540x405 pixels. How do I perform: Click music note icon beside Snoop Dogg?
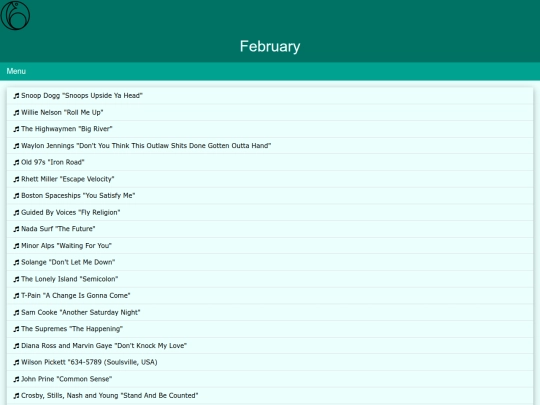pyautogui.click(x=16, y=96)
